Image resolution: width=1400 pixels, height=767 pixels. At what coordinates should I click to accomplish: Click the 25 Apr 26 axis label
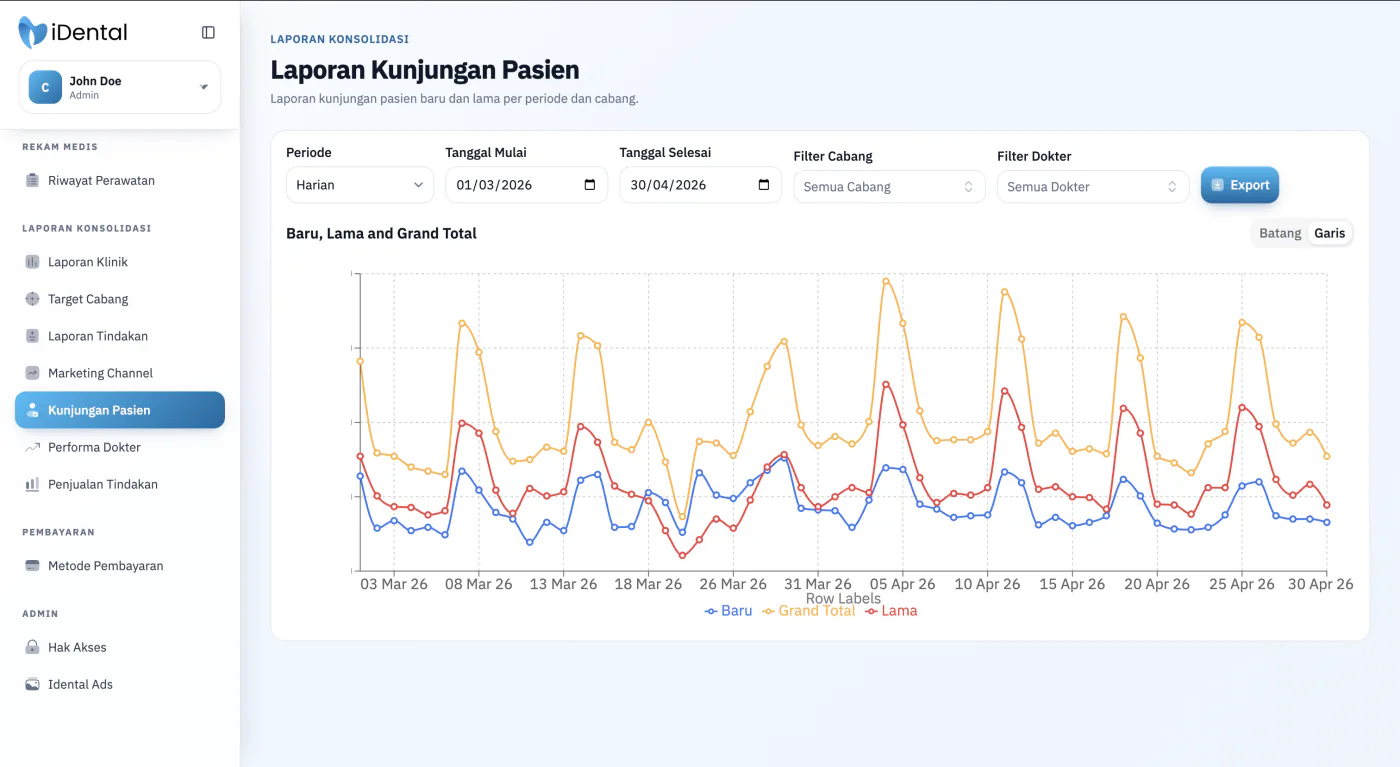pos(1242,584)
